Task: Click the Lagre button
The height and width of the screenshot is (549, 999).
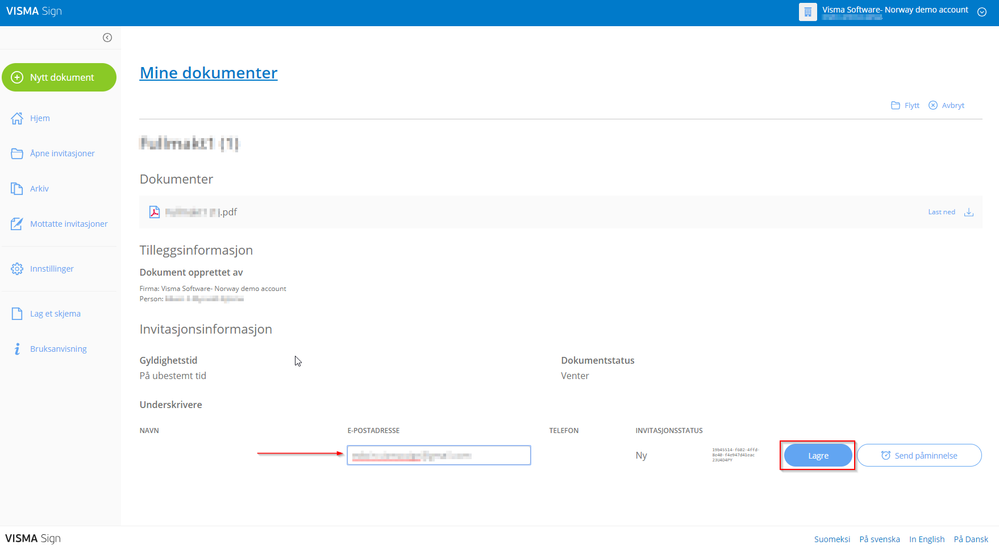Action: coord(818,455)
